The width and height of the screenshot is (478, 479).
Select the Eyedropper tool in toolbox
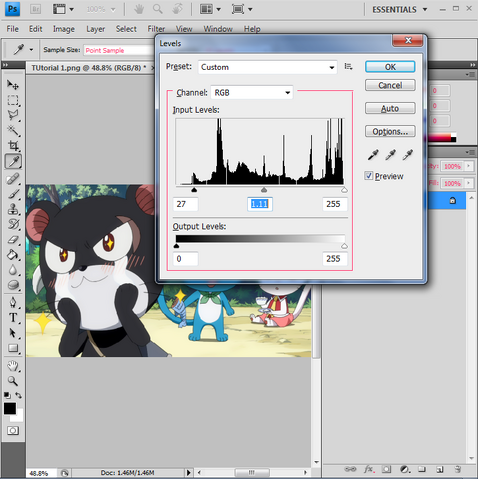pos(13,161)
